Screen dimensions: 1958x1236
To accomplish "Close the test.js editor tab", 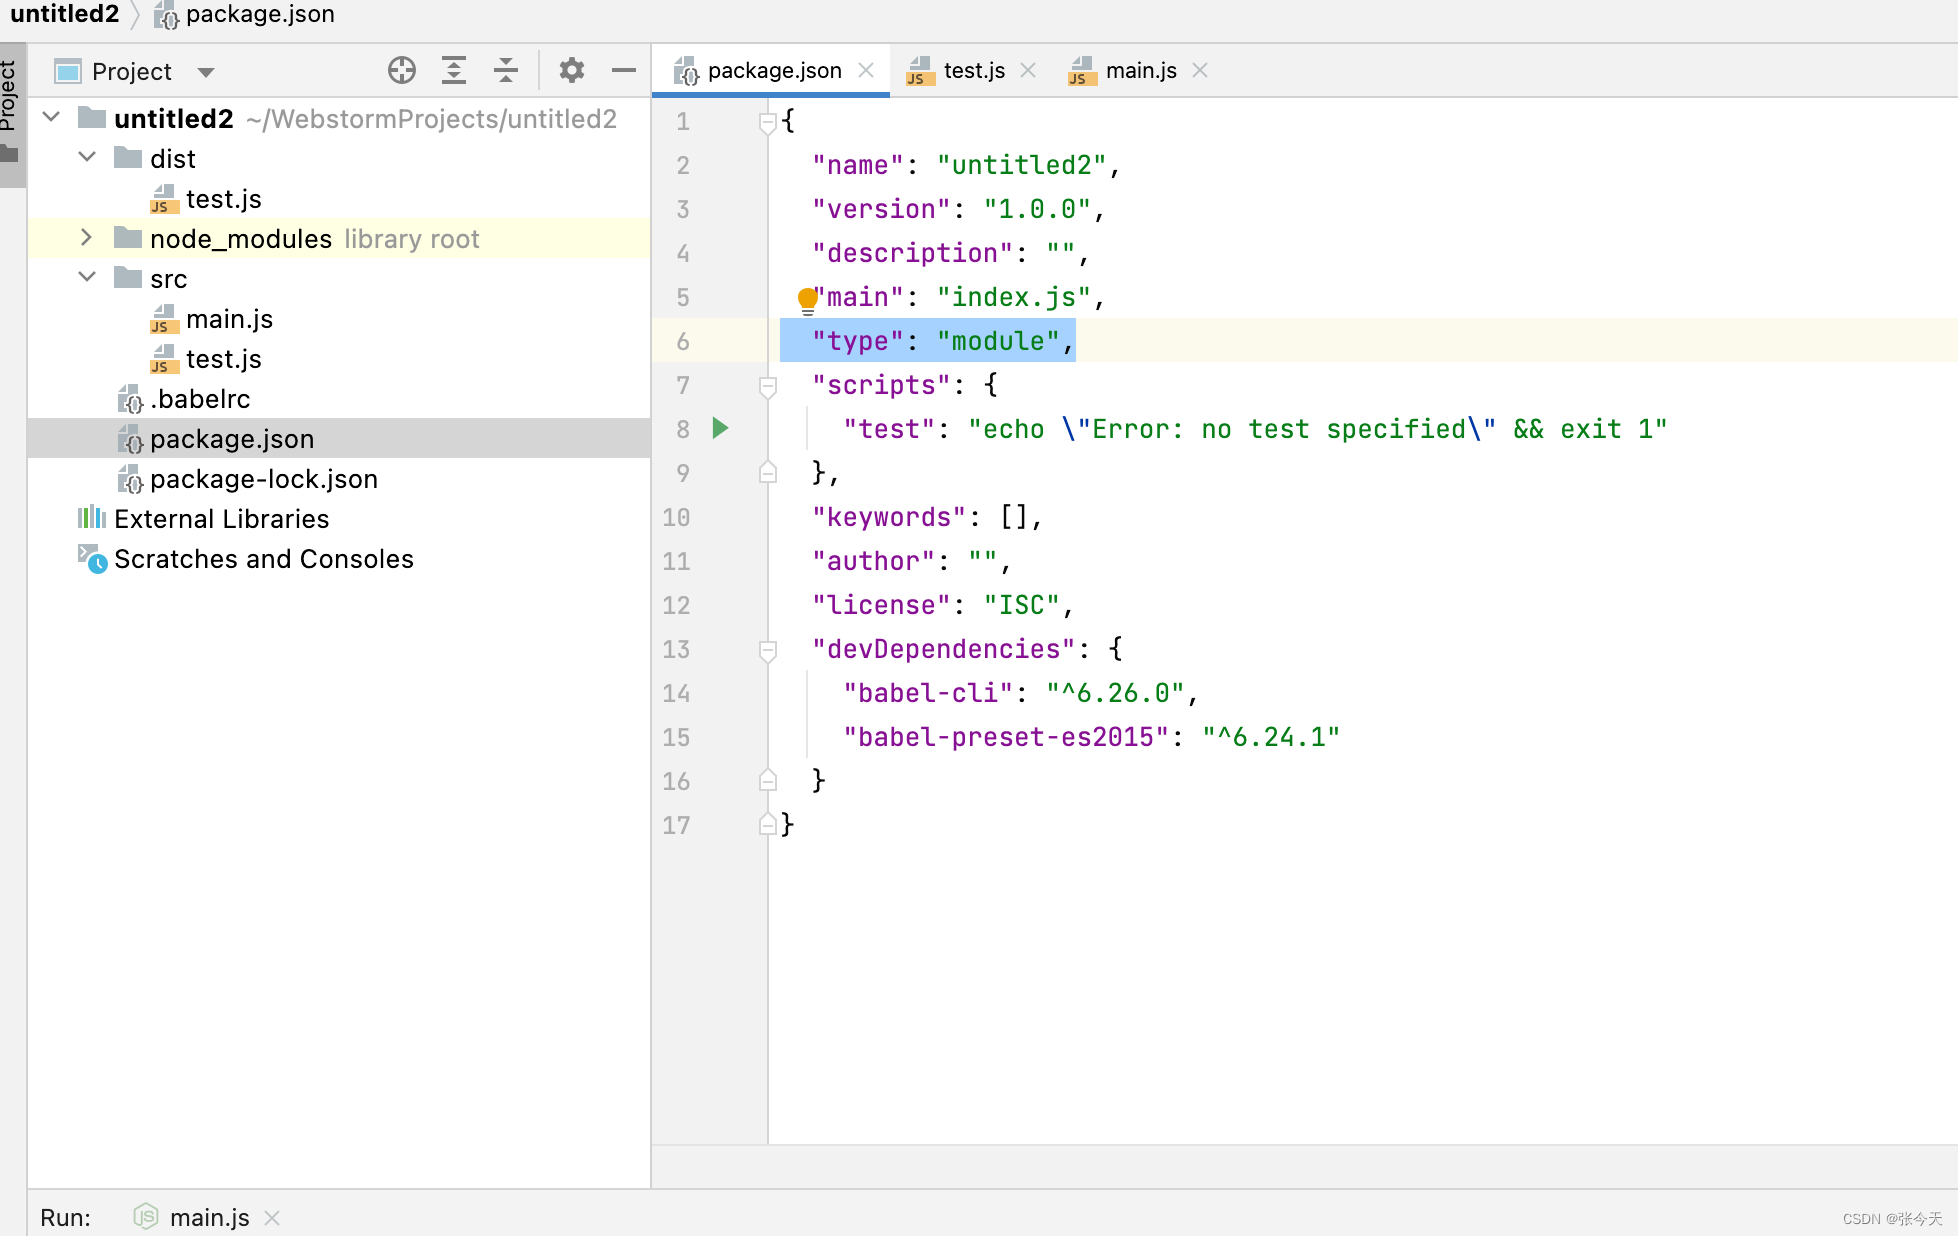I will coord(1028,70).
